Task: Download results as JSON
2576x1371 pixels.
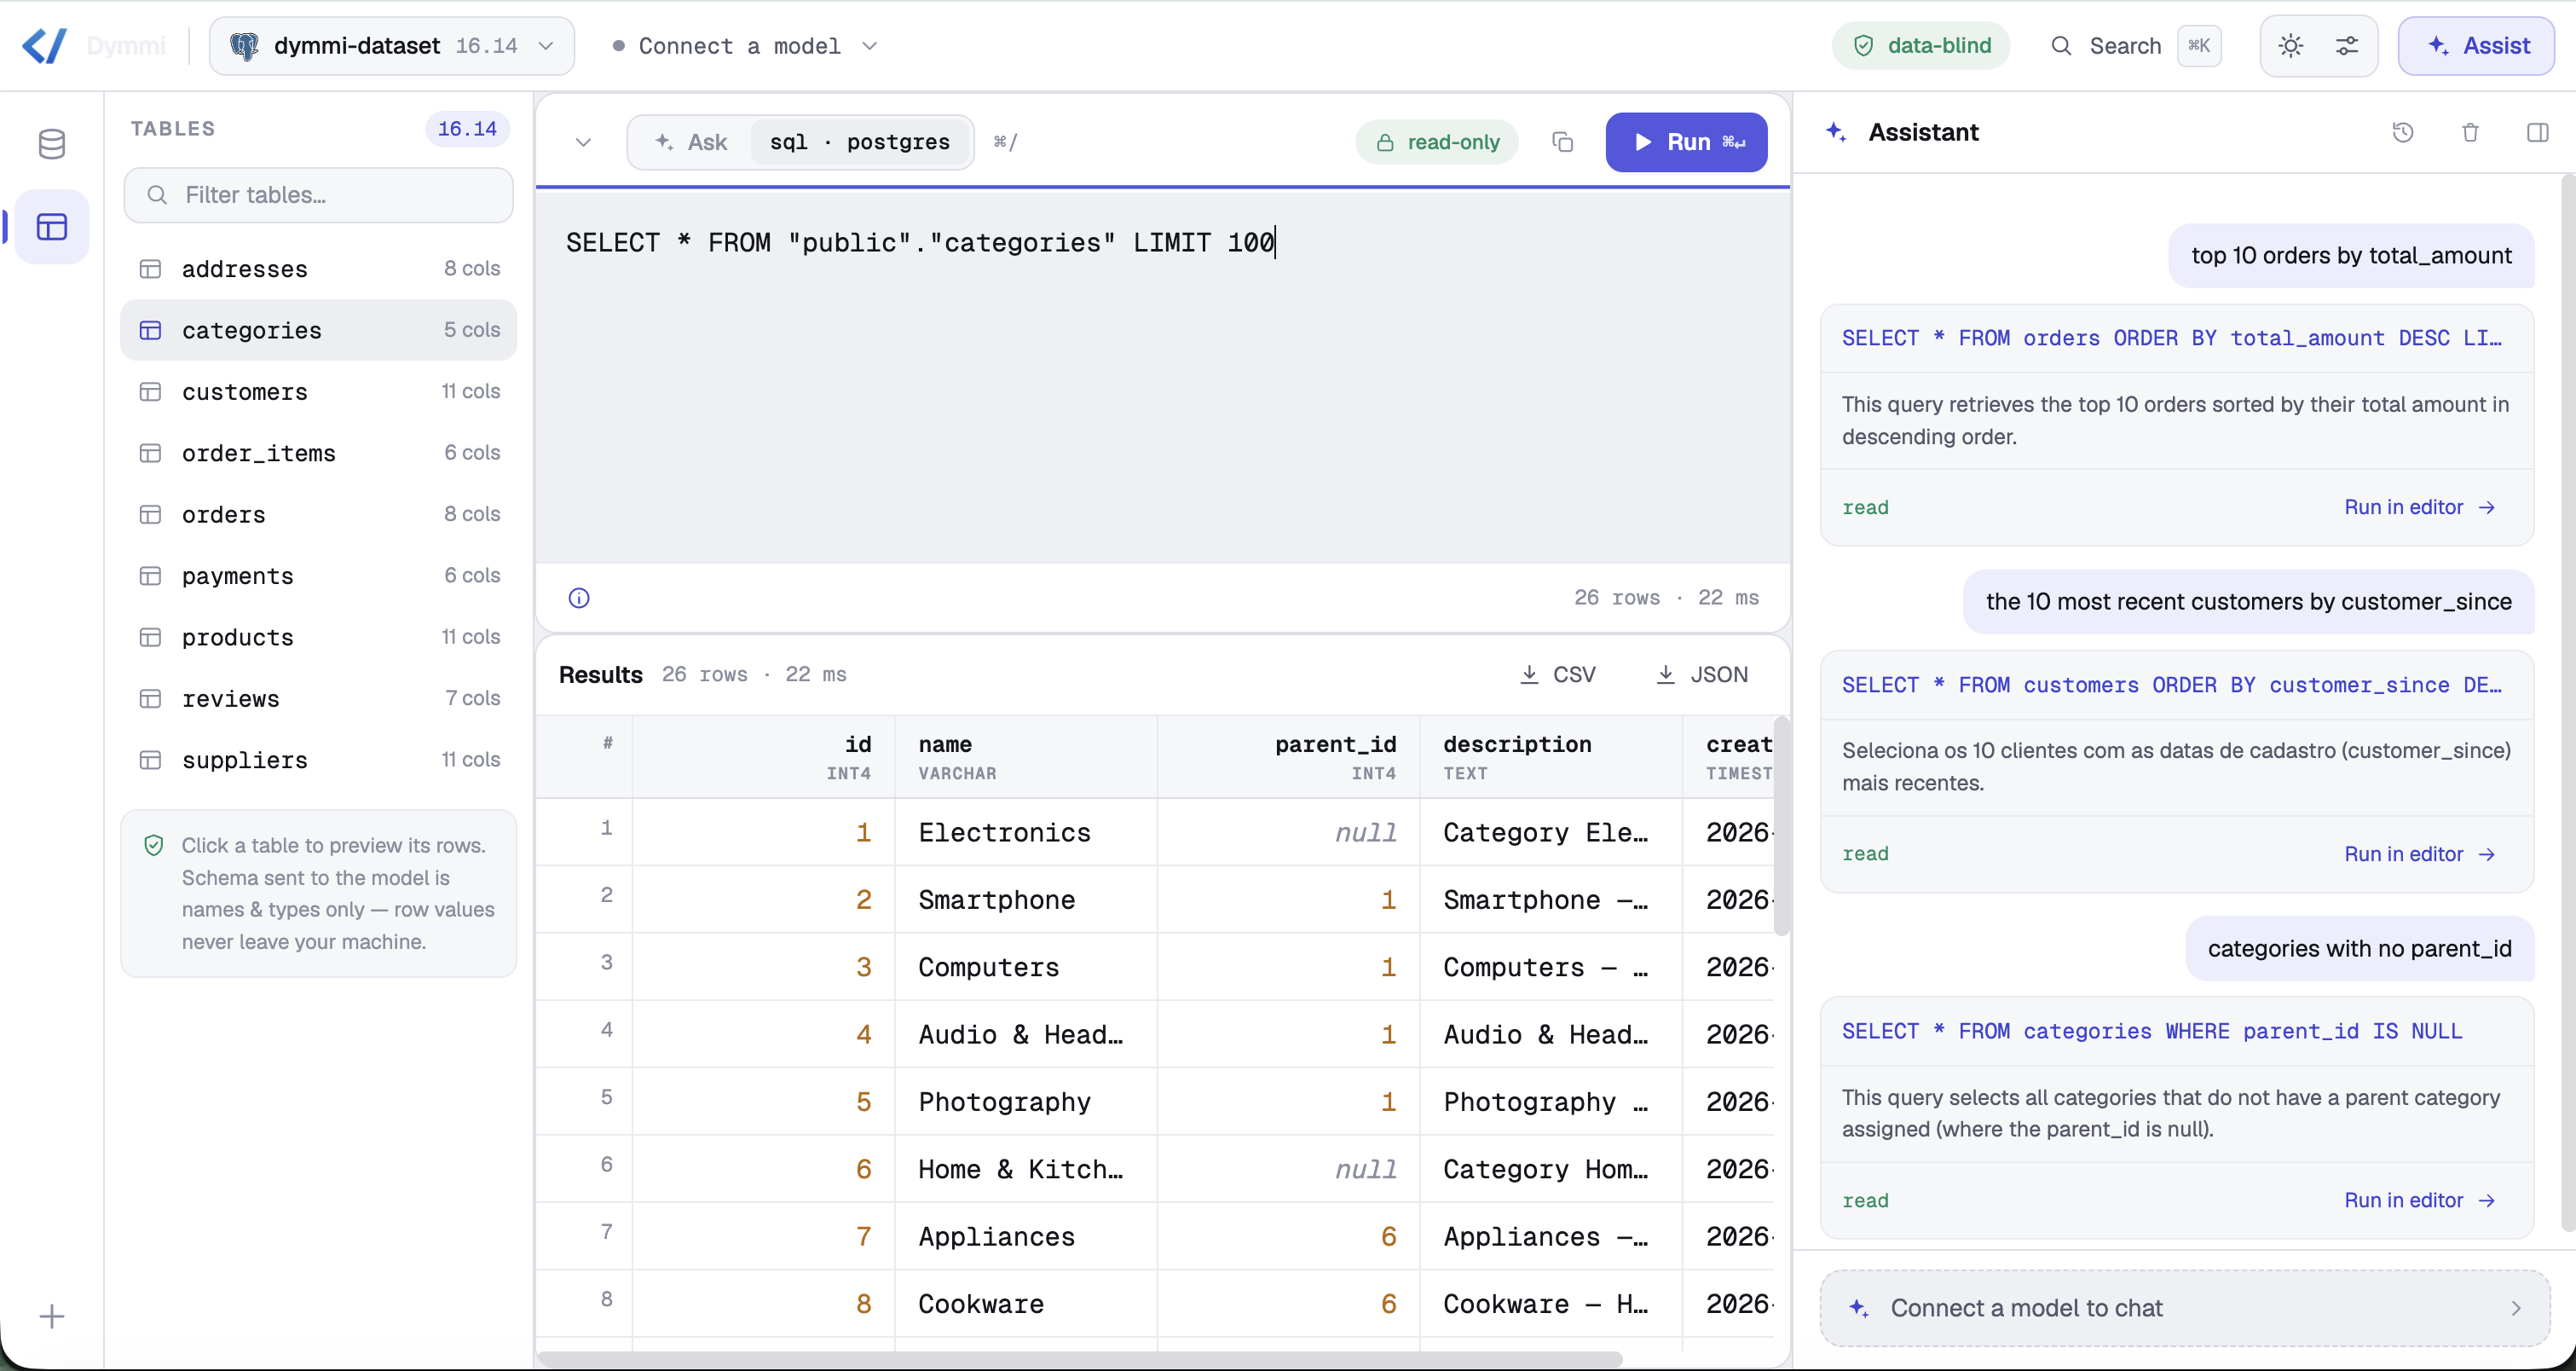Action: point(1703,675)
